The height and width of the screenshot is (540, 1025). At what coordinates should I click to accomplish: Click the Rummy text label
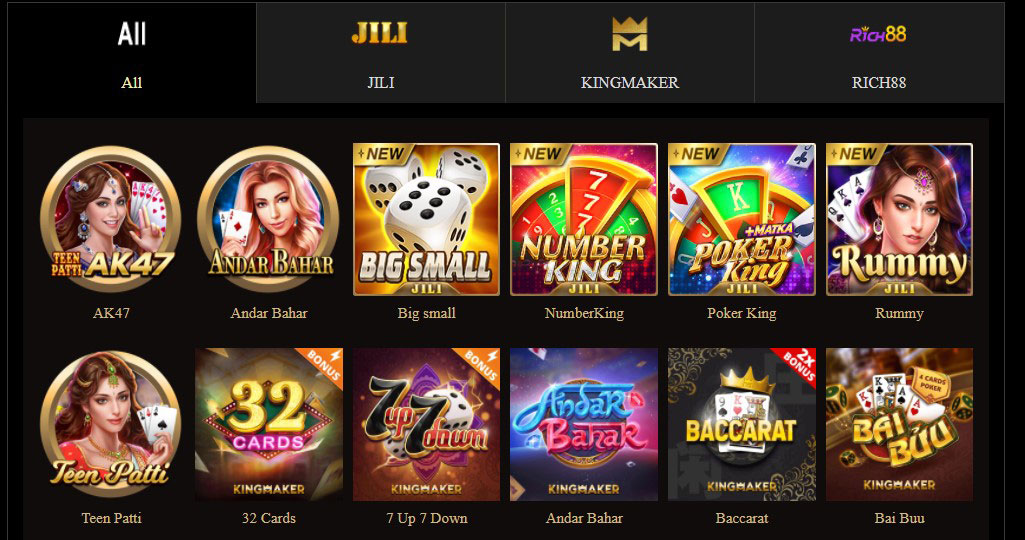[899, 313]
